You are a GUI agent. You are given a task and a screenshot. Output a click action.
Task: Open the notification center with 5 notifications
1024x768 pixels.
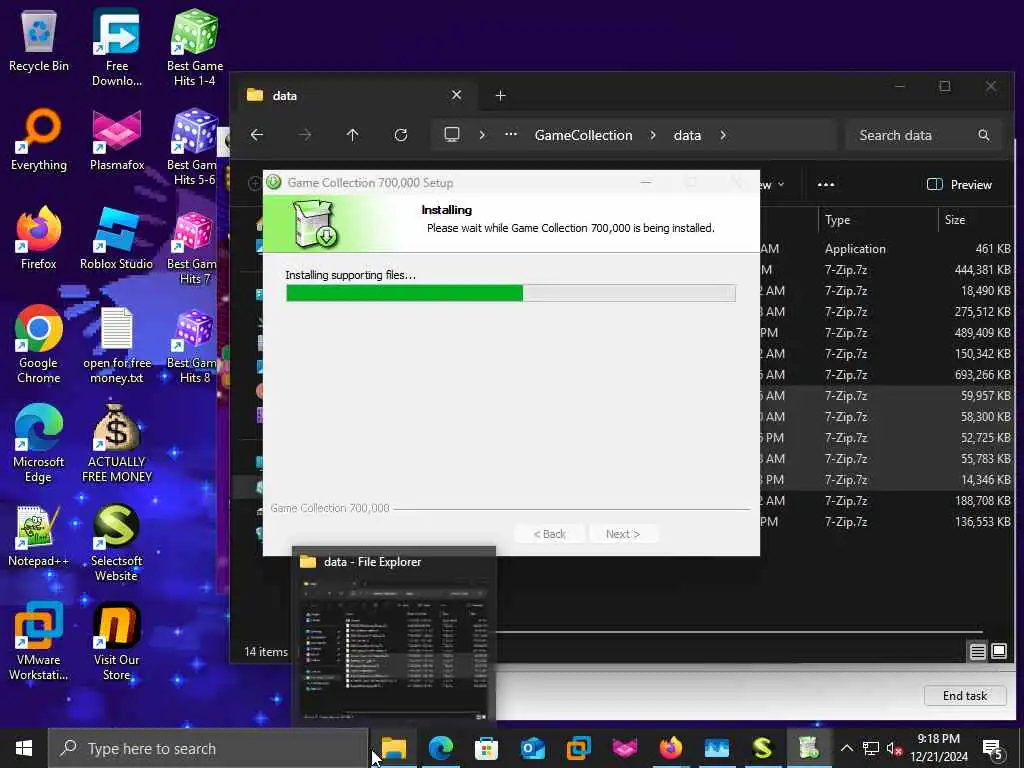click(992, 749)
